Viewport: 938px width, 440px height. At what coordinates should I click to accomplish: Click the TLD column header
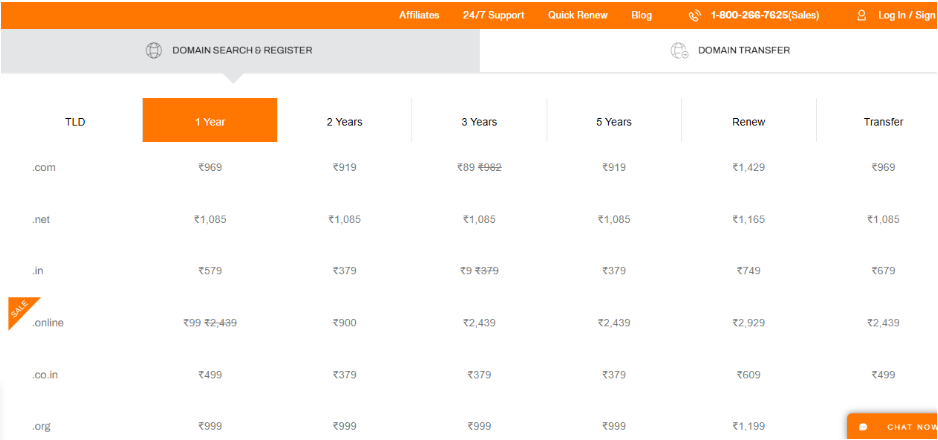click(75, 122)
